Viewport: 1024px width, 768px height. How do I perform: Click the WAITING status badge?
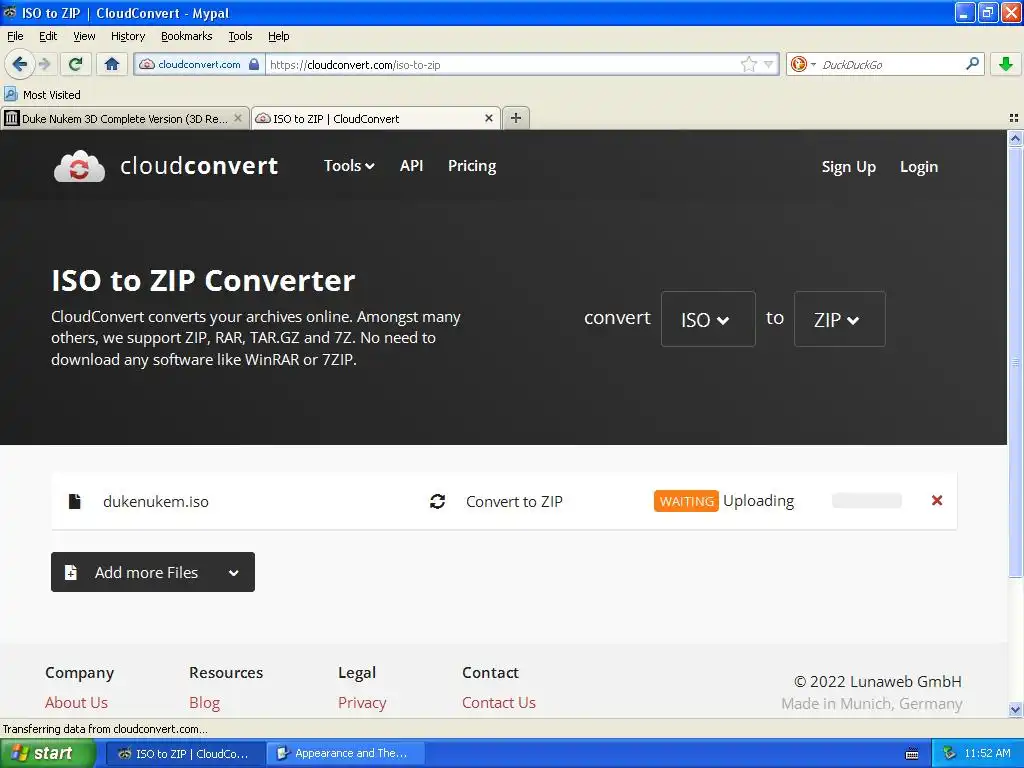pos(686,501)
